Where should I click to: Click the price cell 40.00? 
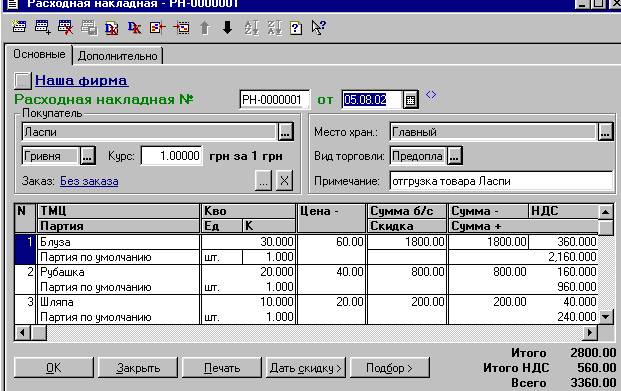pyautogui.click(x=331, y=272)
